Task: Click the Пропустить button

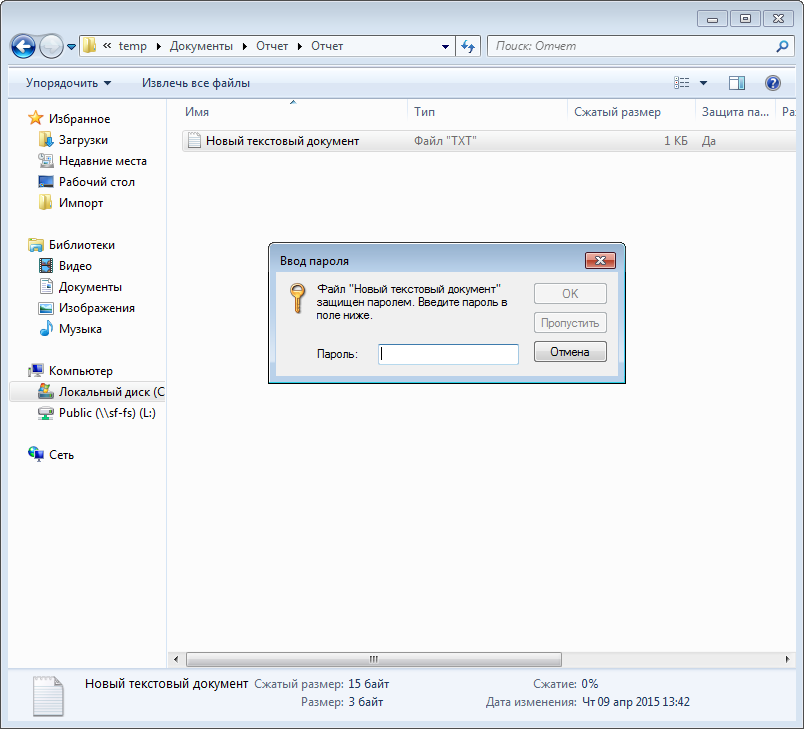Action: [570, 323]
